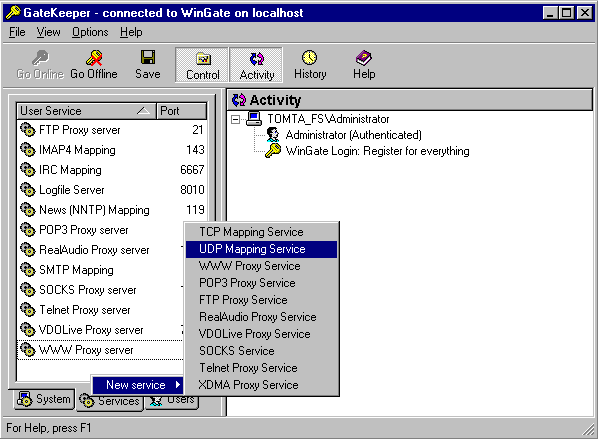Click the Telnet Proxy server gear icon
Viewport: 598px width, 439px height.
[27, 309]
